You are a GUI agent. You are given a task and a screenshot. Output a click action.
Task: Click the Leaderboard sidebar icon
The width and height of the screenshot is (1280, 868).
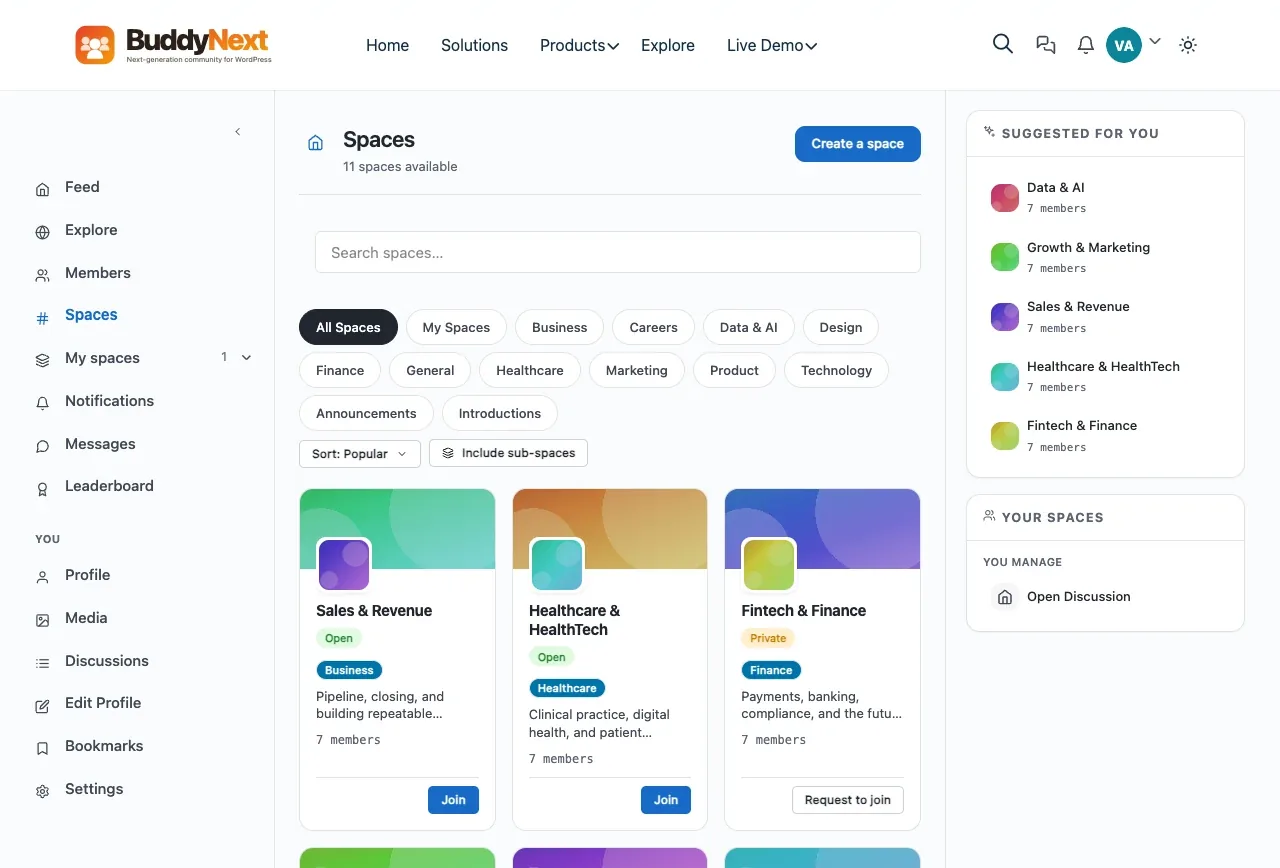[42, 489]
